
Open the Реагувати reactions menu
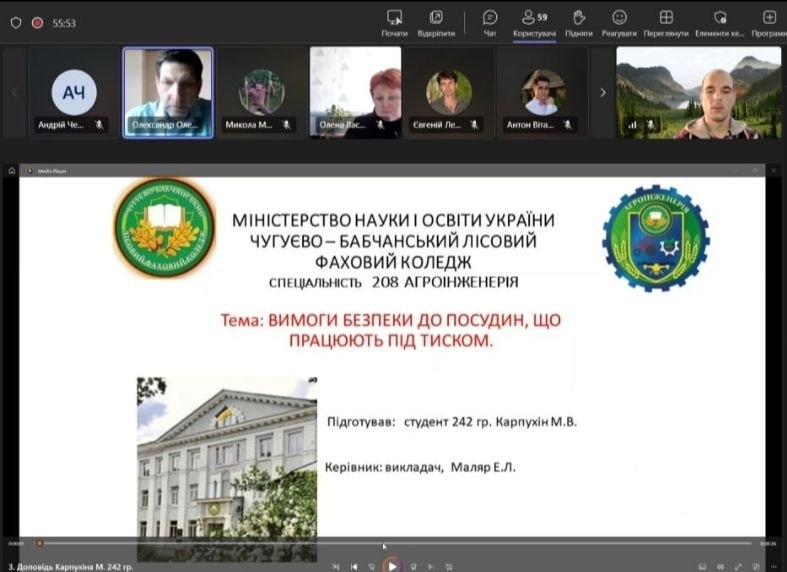tap(619, 22)
